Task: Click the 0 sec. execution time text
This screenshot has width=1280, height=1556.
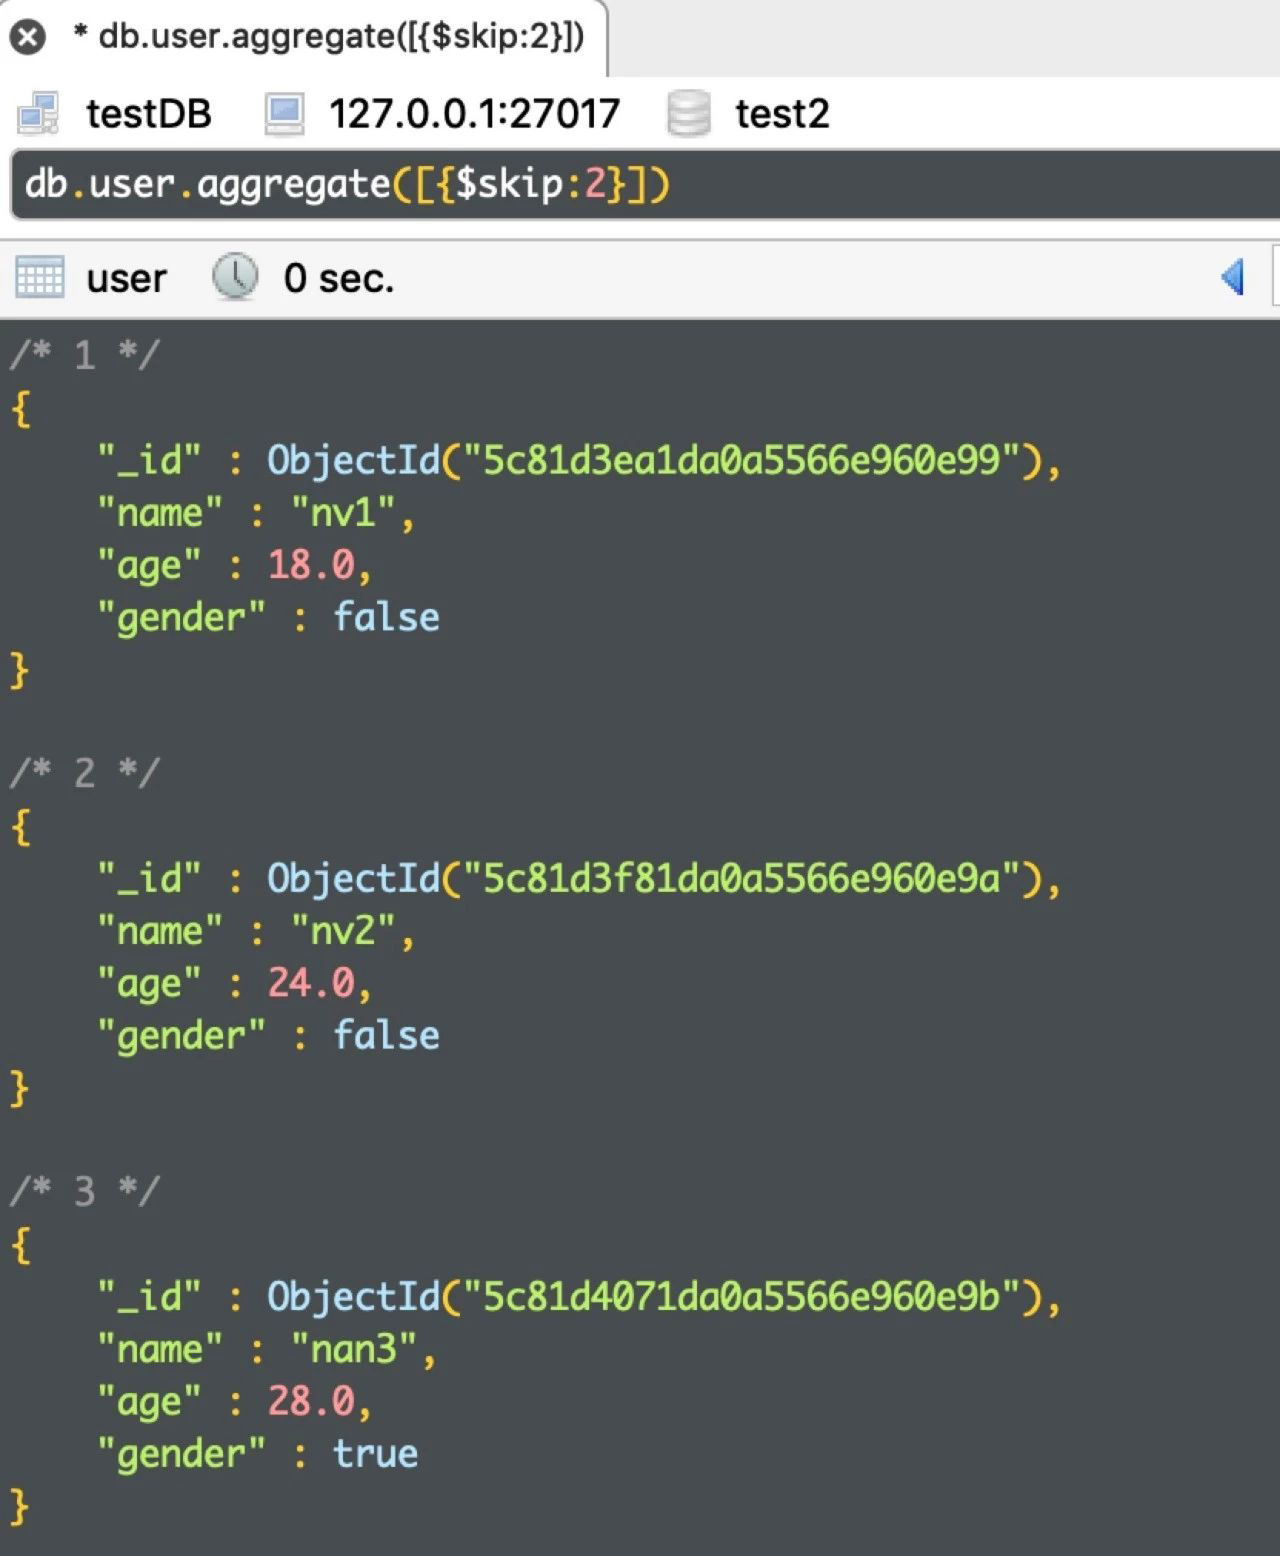Action: pos(339,278)
